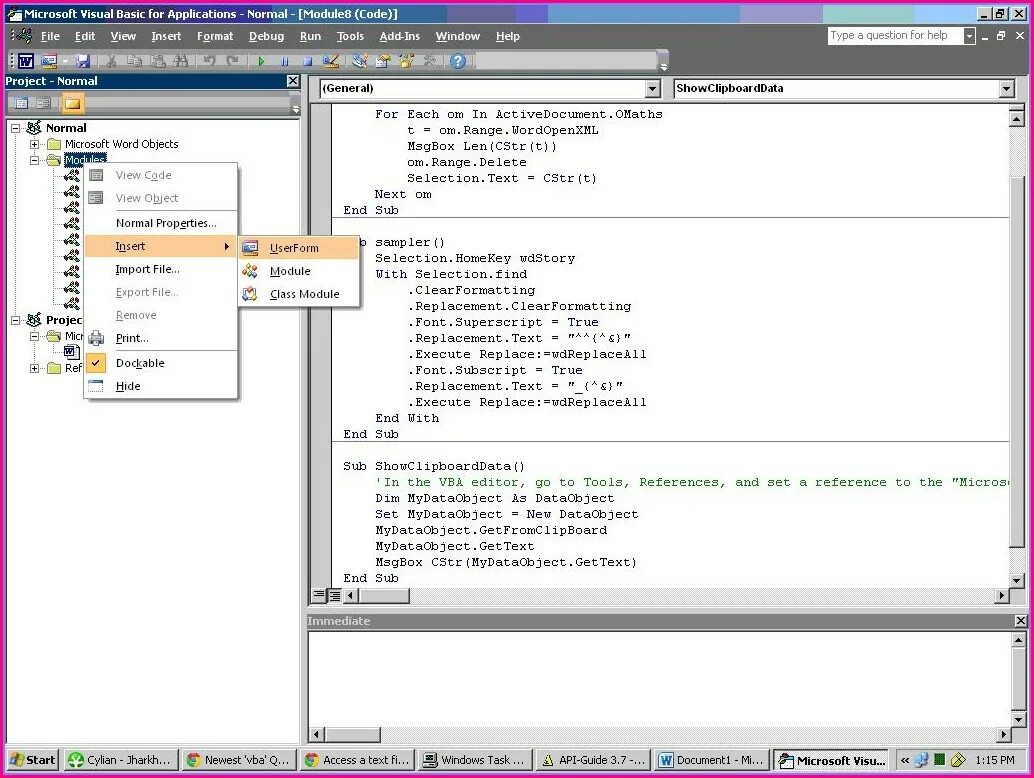Click the Immediate window horizontal scroll thumb
Image resolution: width=1034 pixels, height=778 pixels.
pyautogui.click(x=353, y=734)
